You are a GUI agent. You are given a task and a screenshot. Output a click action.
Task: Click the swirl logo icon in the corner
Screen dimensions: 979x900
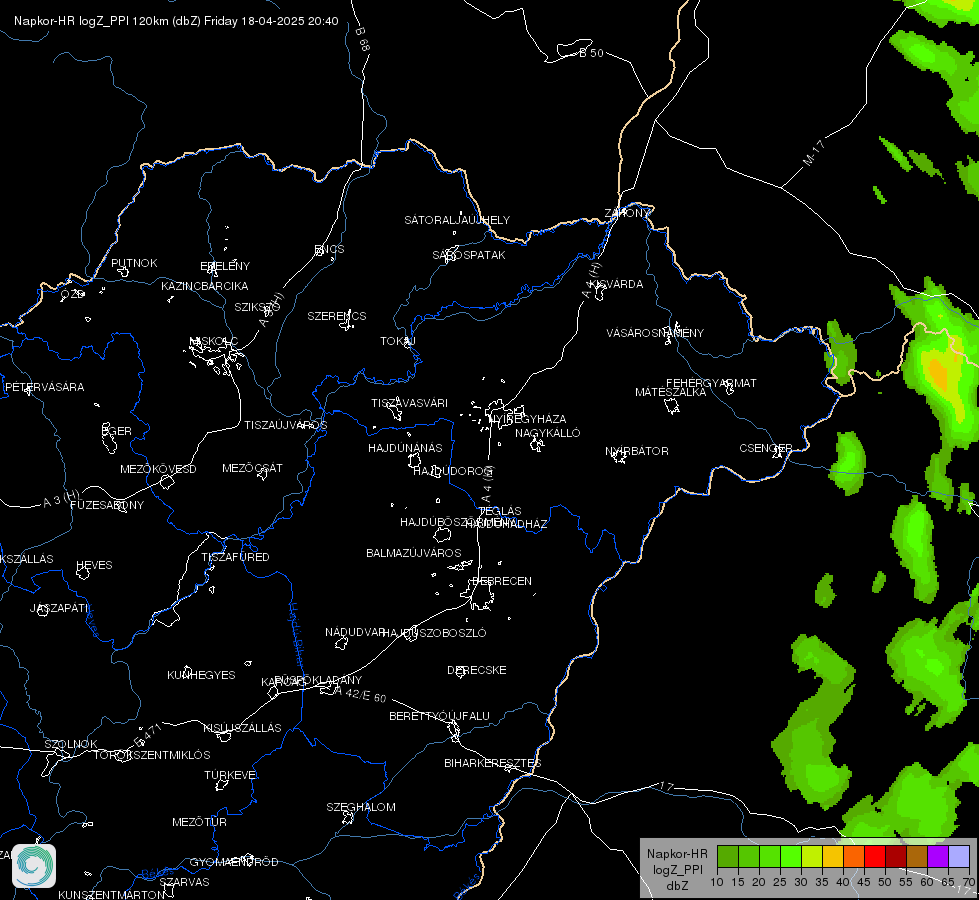(x=34, y=866)
